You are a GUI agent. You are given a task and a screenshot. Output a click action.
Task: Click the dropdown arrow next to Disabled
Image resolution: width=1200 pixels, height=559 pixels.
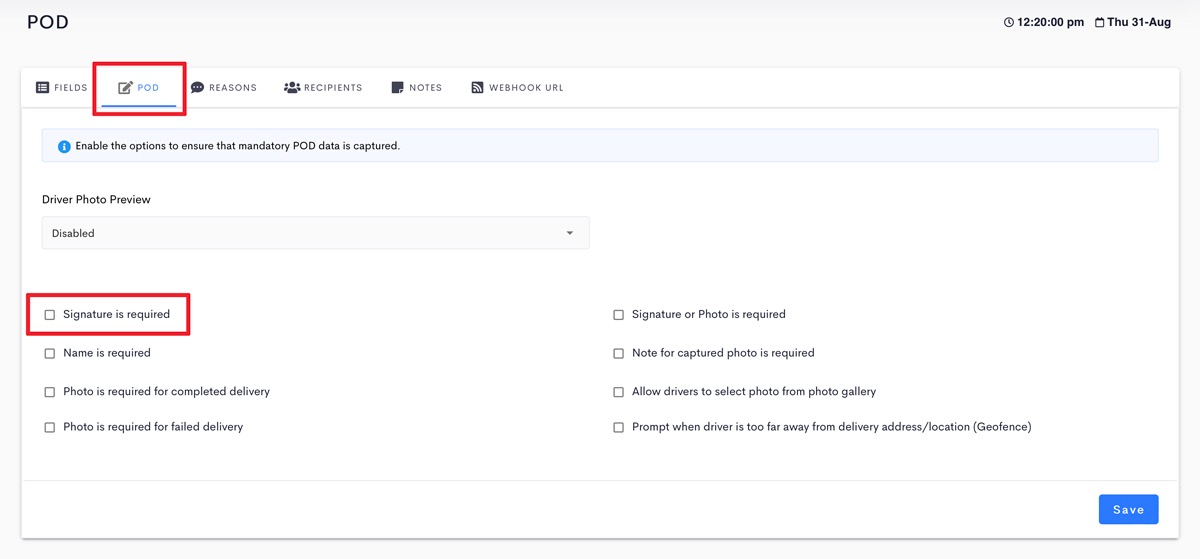[570, 233]
